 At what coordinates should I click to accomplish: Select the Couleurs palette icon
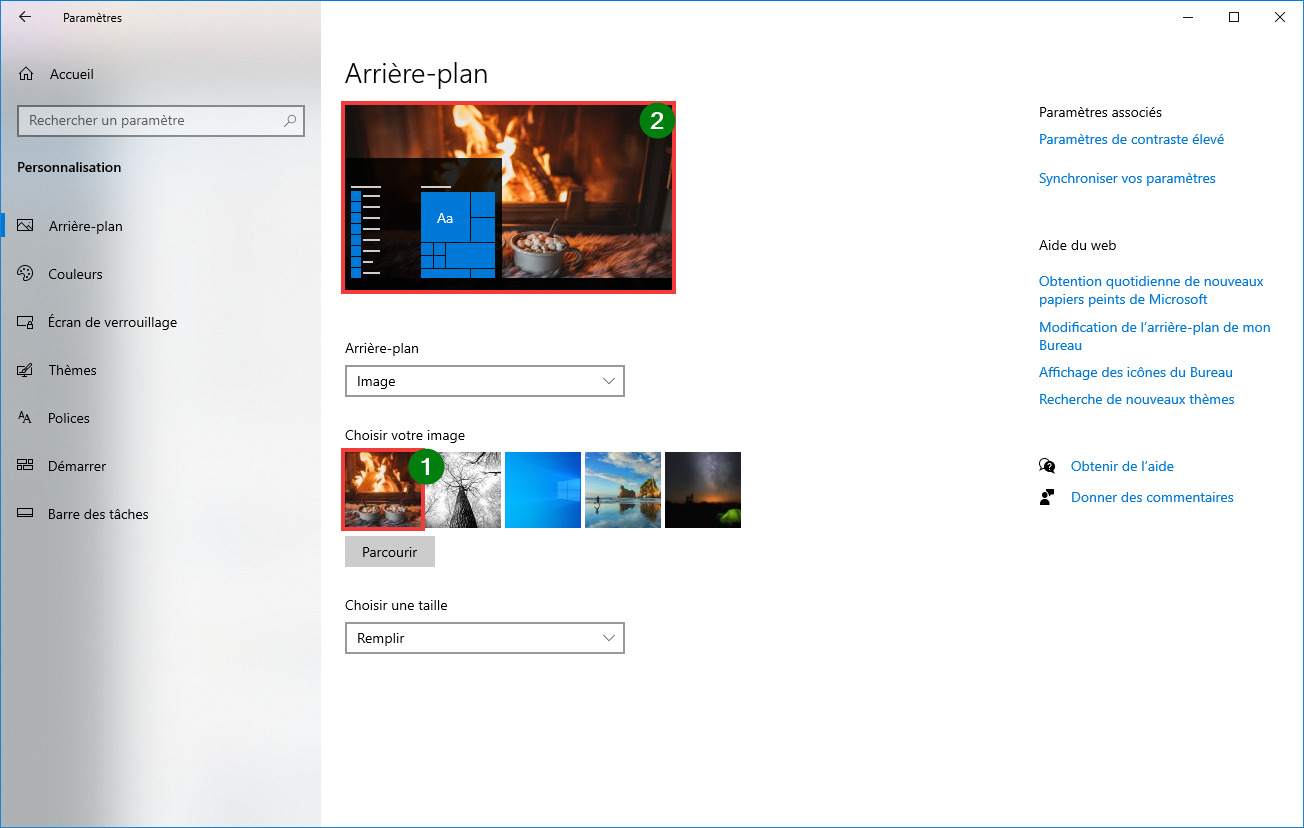(26, 274)
